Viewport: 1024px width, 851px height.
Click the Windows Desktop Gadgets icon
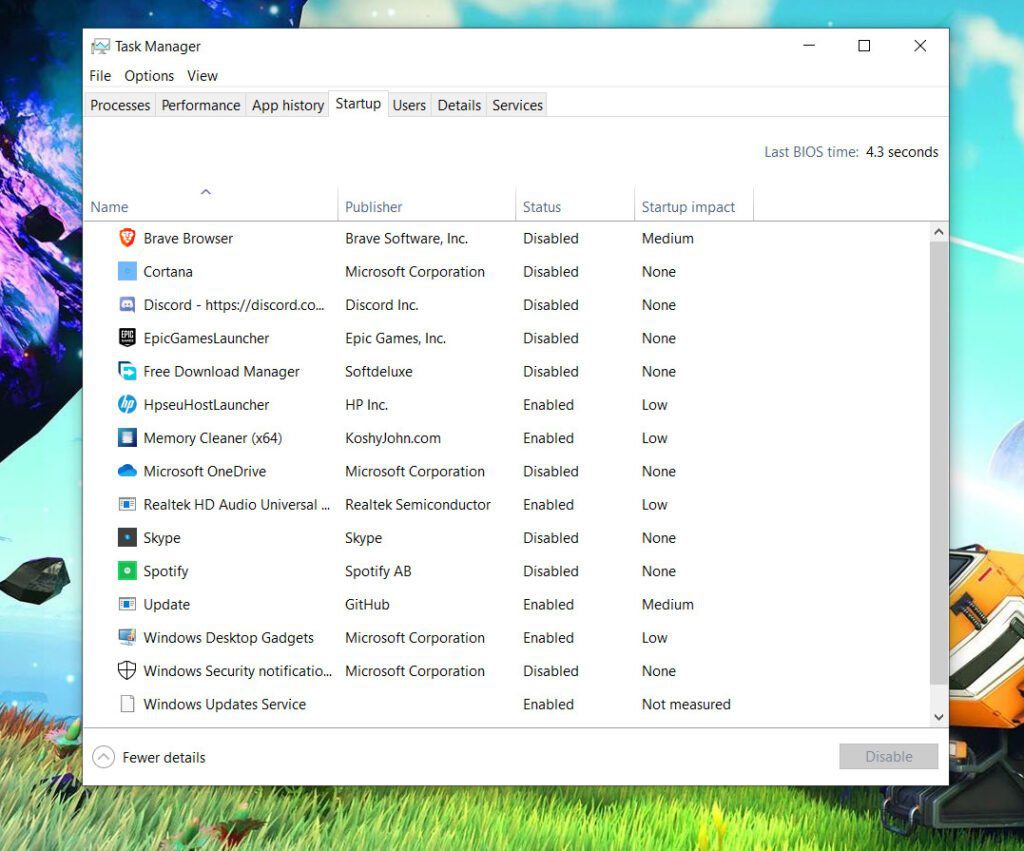[x=127, y=637]
